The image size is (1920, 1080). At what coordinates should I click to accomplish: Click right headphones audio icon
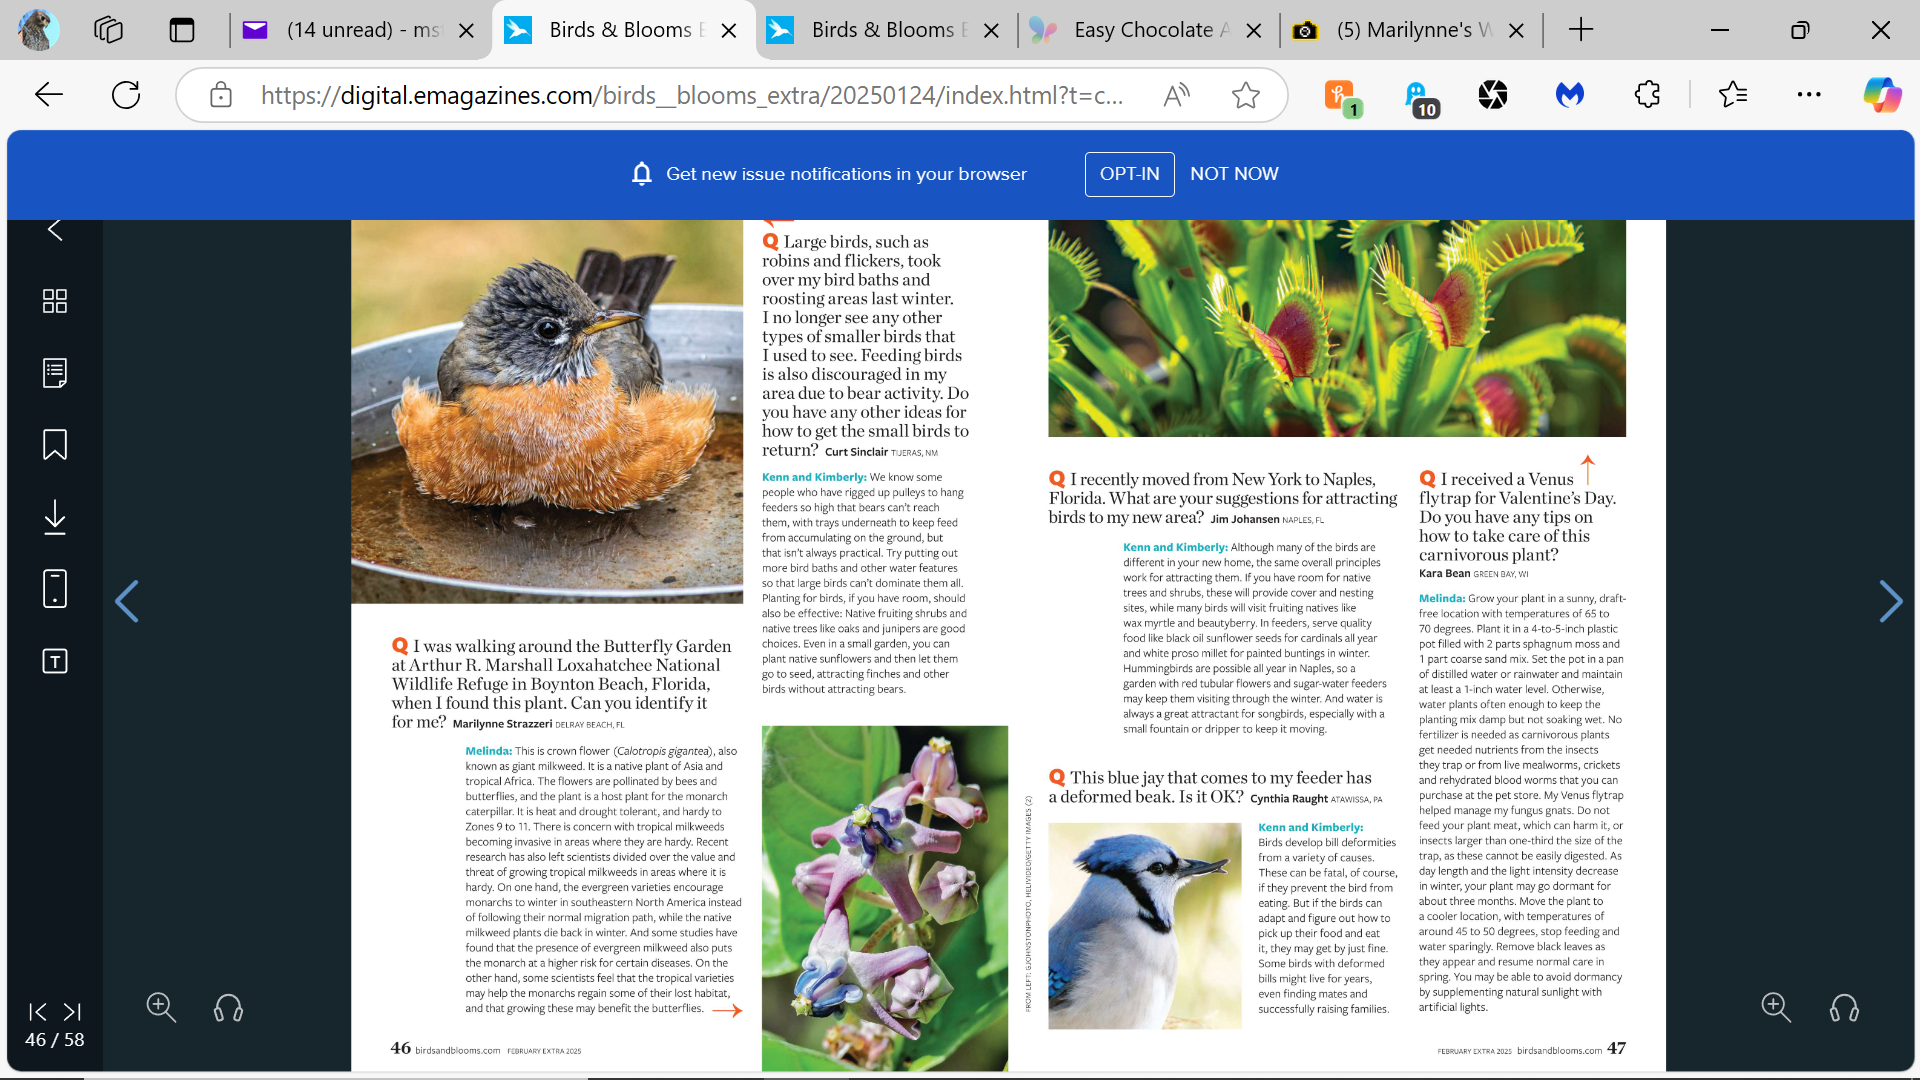pos(1844,1008)
